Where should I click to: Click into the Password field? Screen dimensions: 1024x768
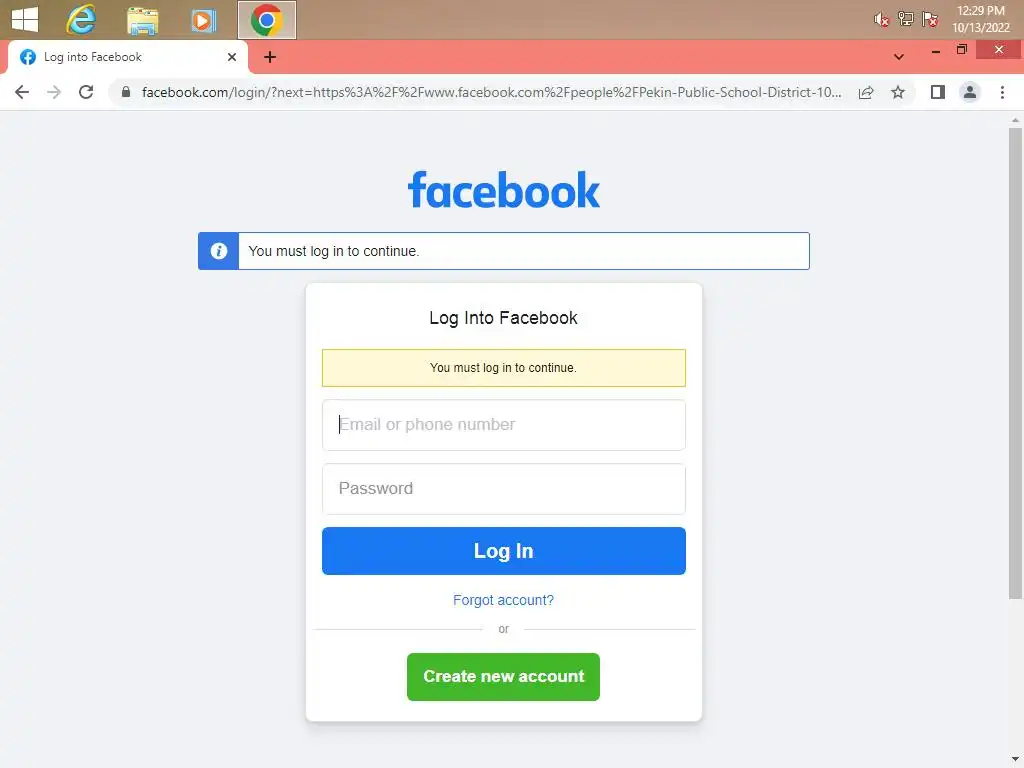(504, 488)
